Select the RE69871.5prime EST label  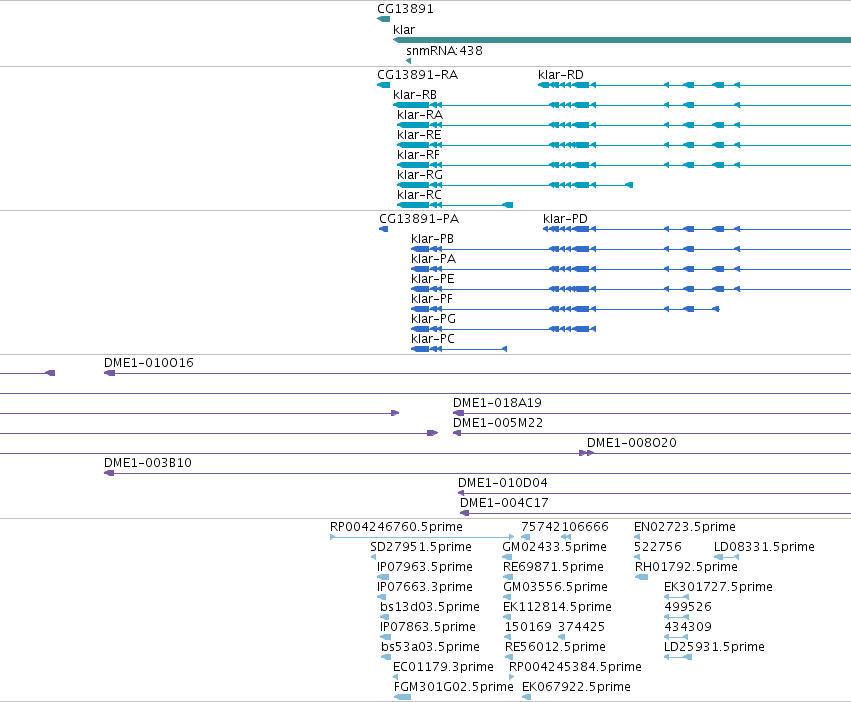[553, 567]
